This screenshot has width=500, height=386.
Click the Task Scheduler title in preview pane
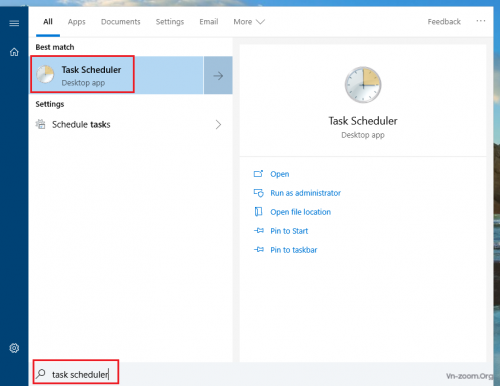point(363,121)
